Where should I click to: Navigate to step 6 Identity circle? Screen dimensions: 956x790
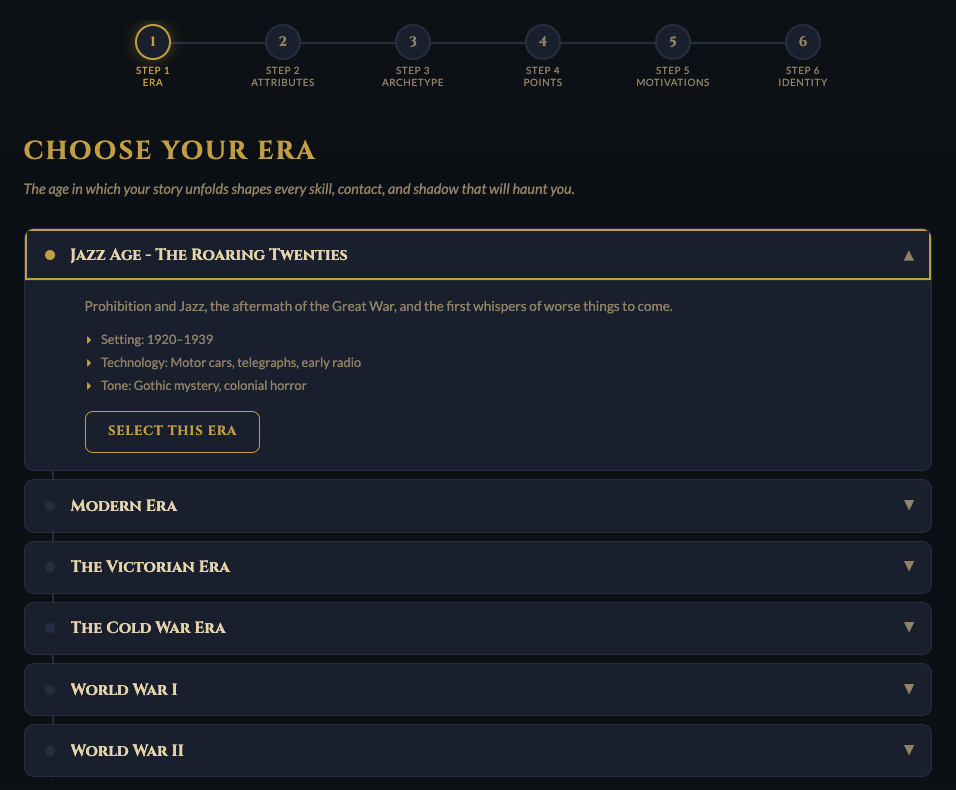tap(803, 42)
